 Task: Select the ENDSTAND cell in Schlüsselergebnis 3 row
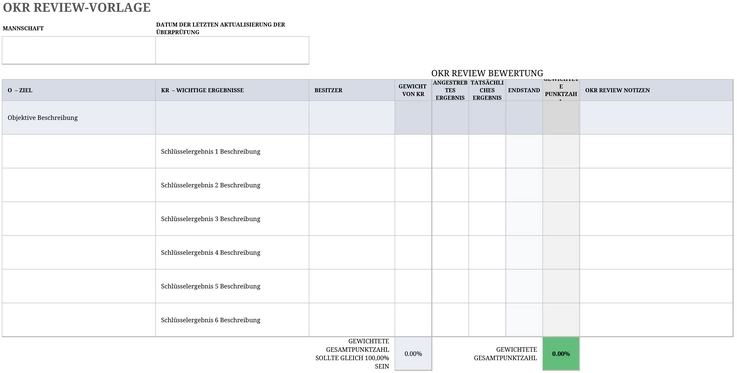tap(524, 219)
